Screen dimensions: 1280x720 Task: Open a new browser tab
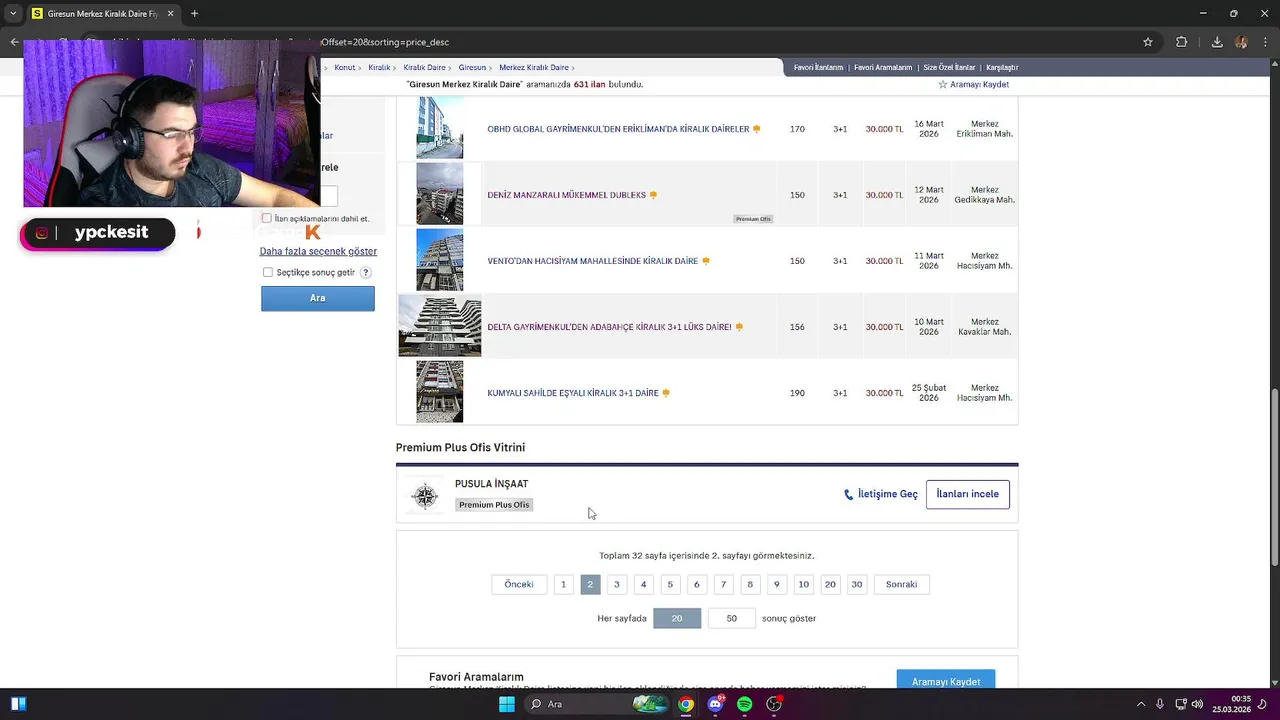click(x=194, y=14)
